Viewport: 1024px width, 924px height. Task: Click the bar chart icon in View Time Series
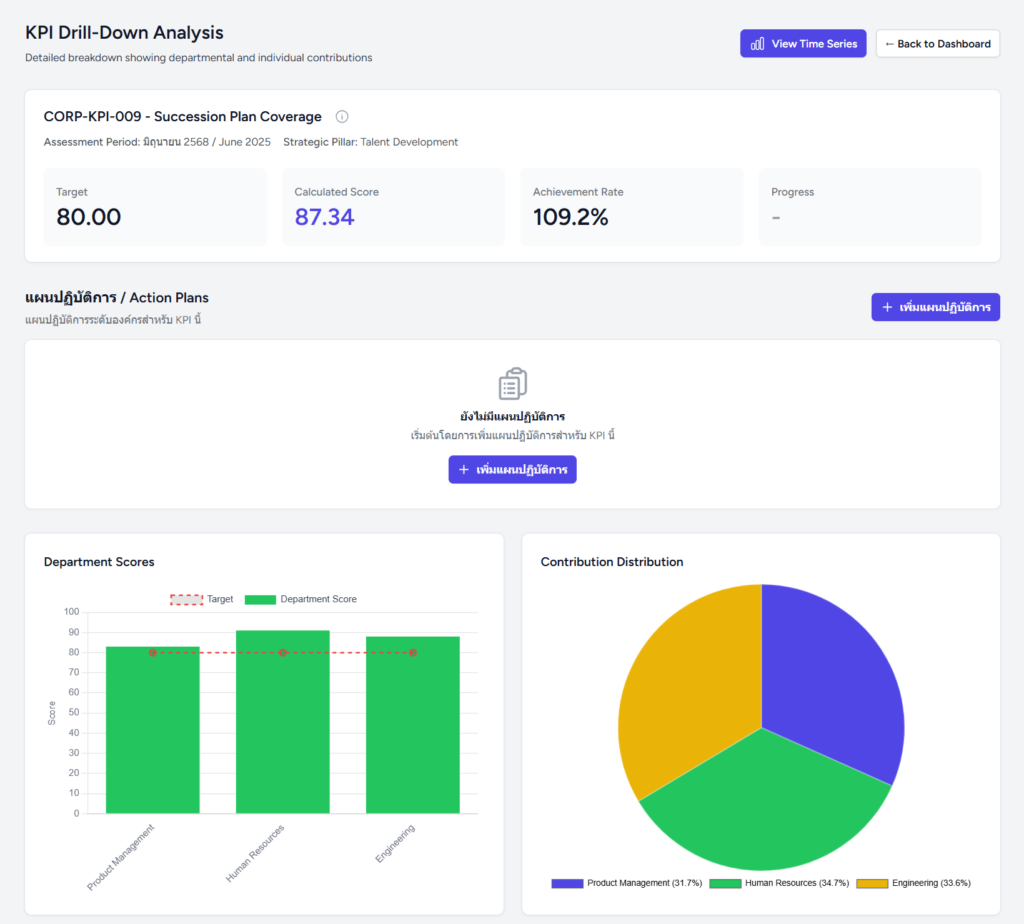[758, 44]
